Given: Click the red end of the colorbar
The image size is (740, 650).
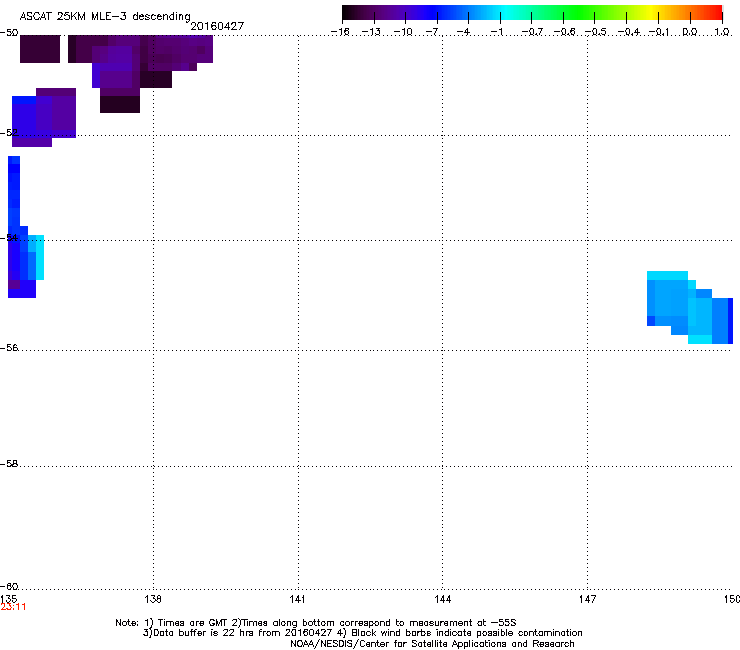Looking at the screenshot, I should point(713,12).
